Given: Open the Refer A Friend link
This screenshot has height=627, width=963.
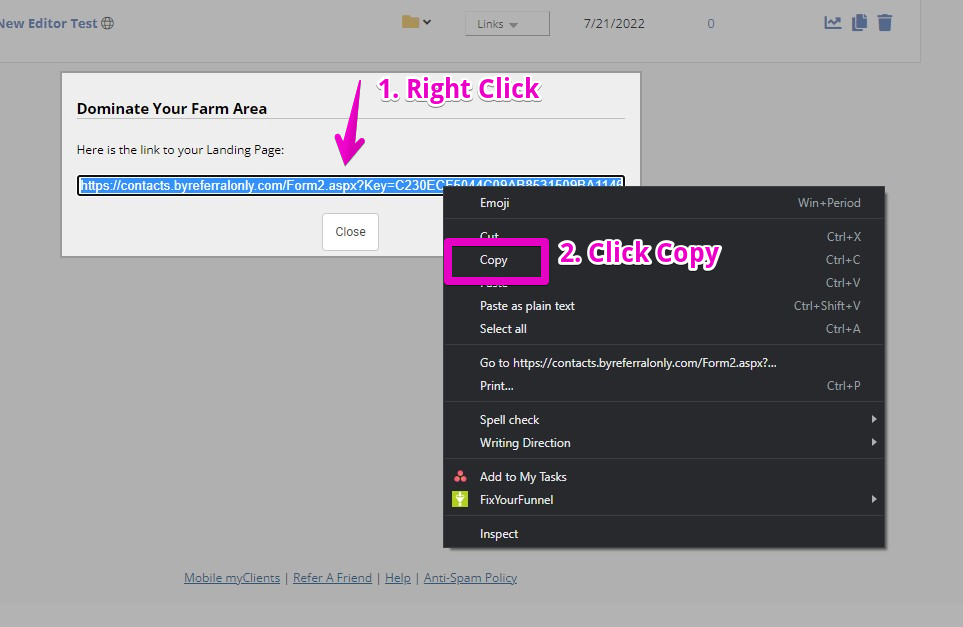Looking at the screenshot, I should [332, 578].
